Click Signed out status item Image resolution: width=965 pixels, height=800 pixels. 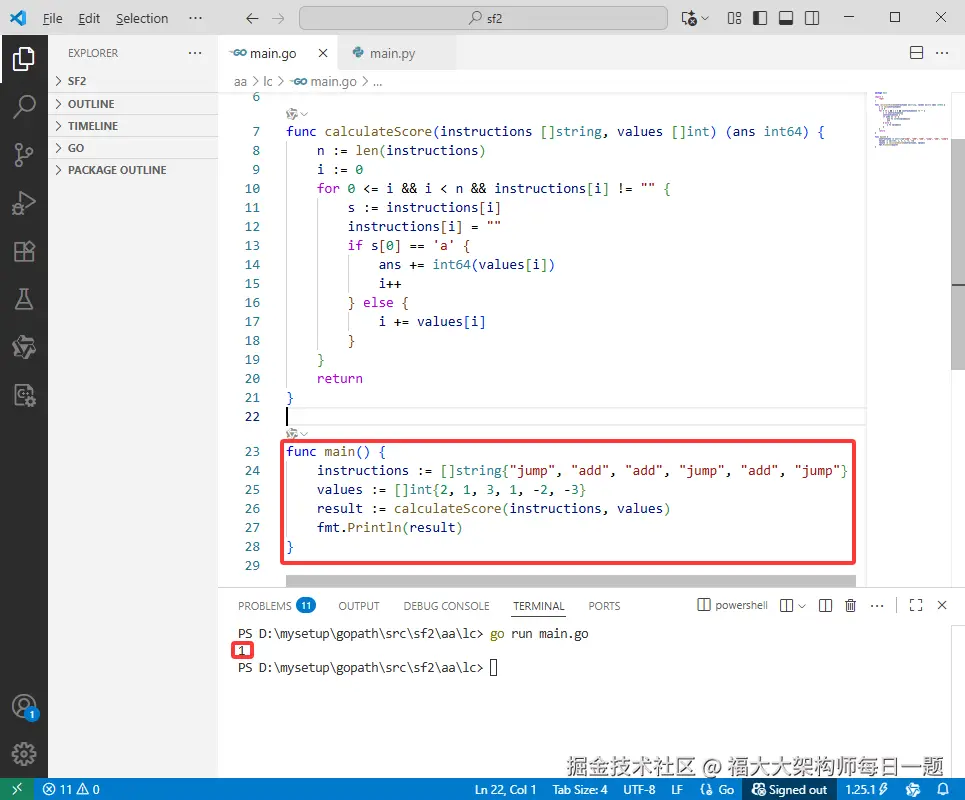[x=790, y=790]
